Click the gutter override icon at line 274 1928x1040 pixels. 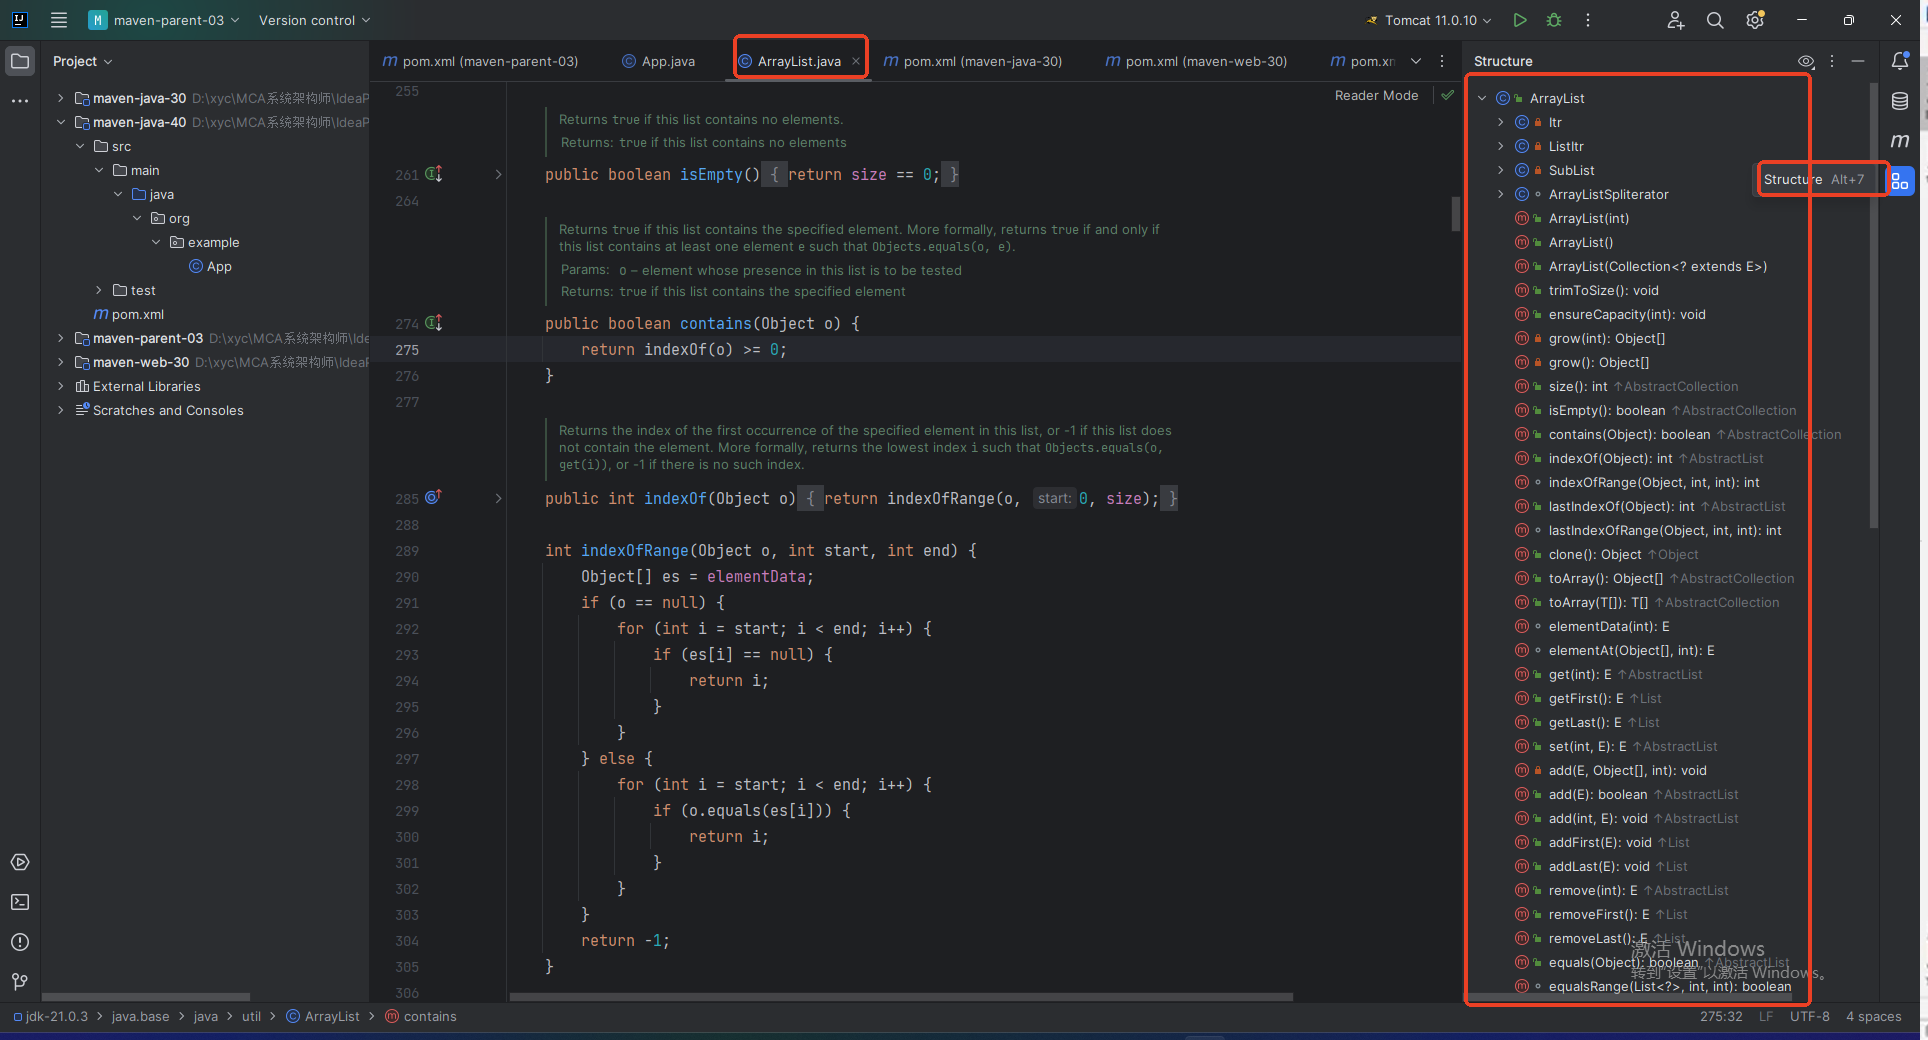(434, 323)
